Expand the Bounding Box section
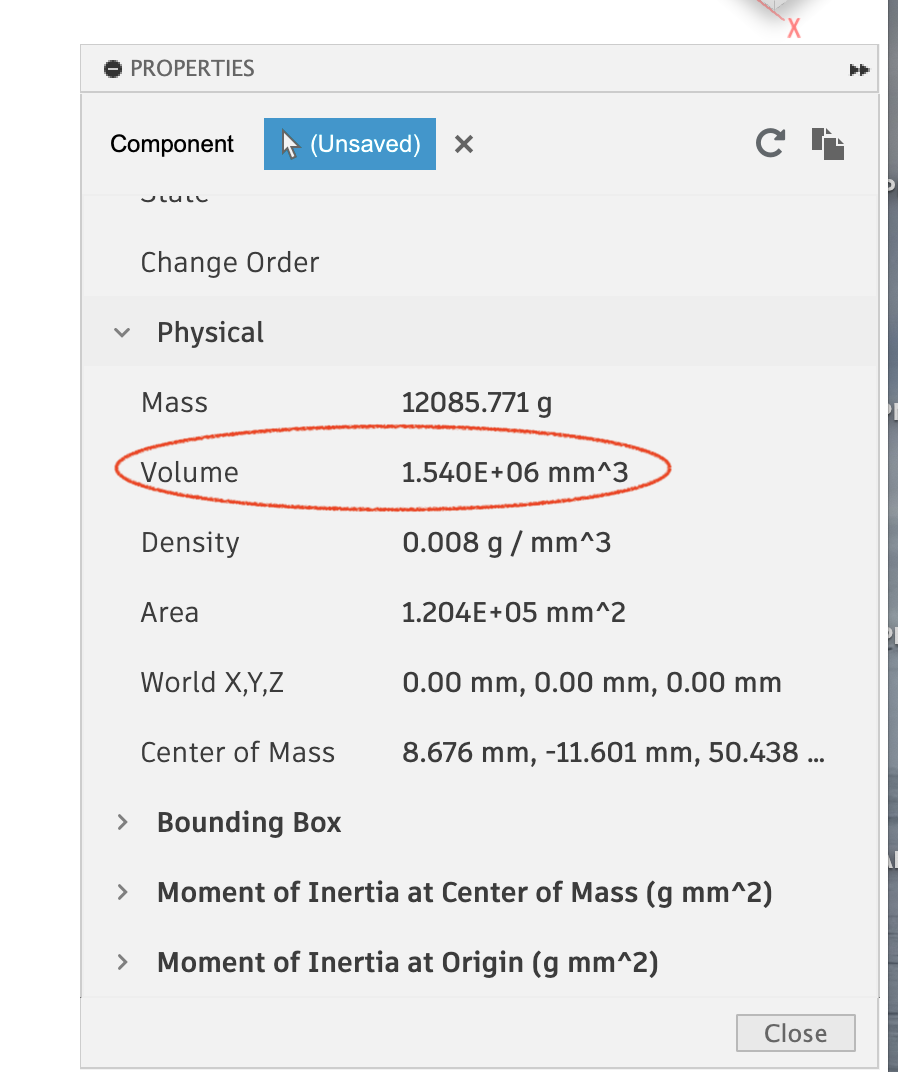898x1072 pixels. tap(122, 822)
